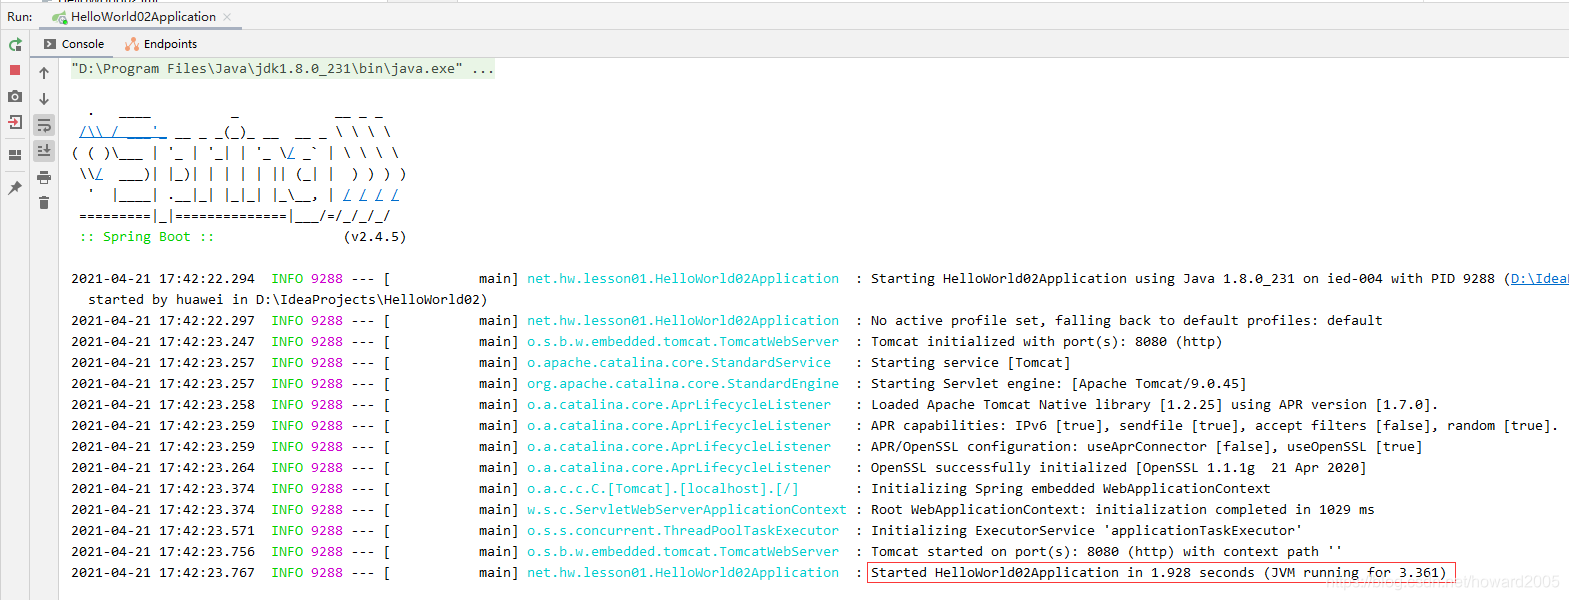Click the org.apache.catalina.core.StandardEngine logger name
1569x600 pixels.
pyautogui.click(x=683, y=384)
